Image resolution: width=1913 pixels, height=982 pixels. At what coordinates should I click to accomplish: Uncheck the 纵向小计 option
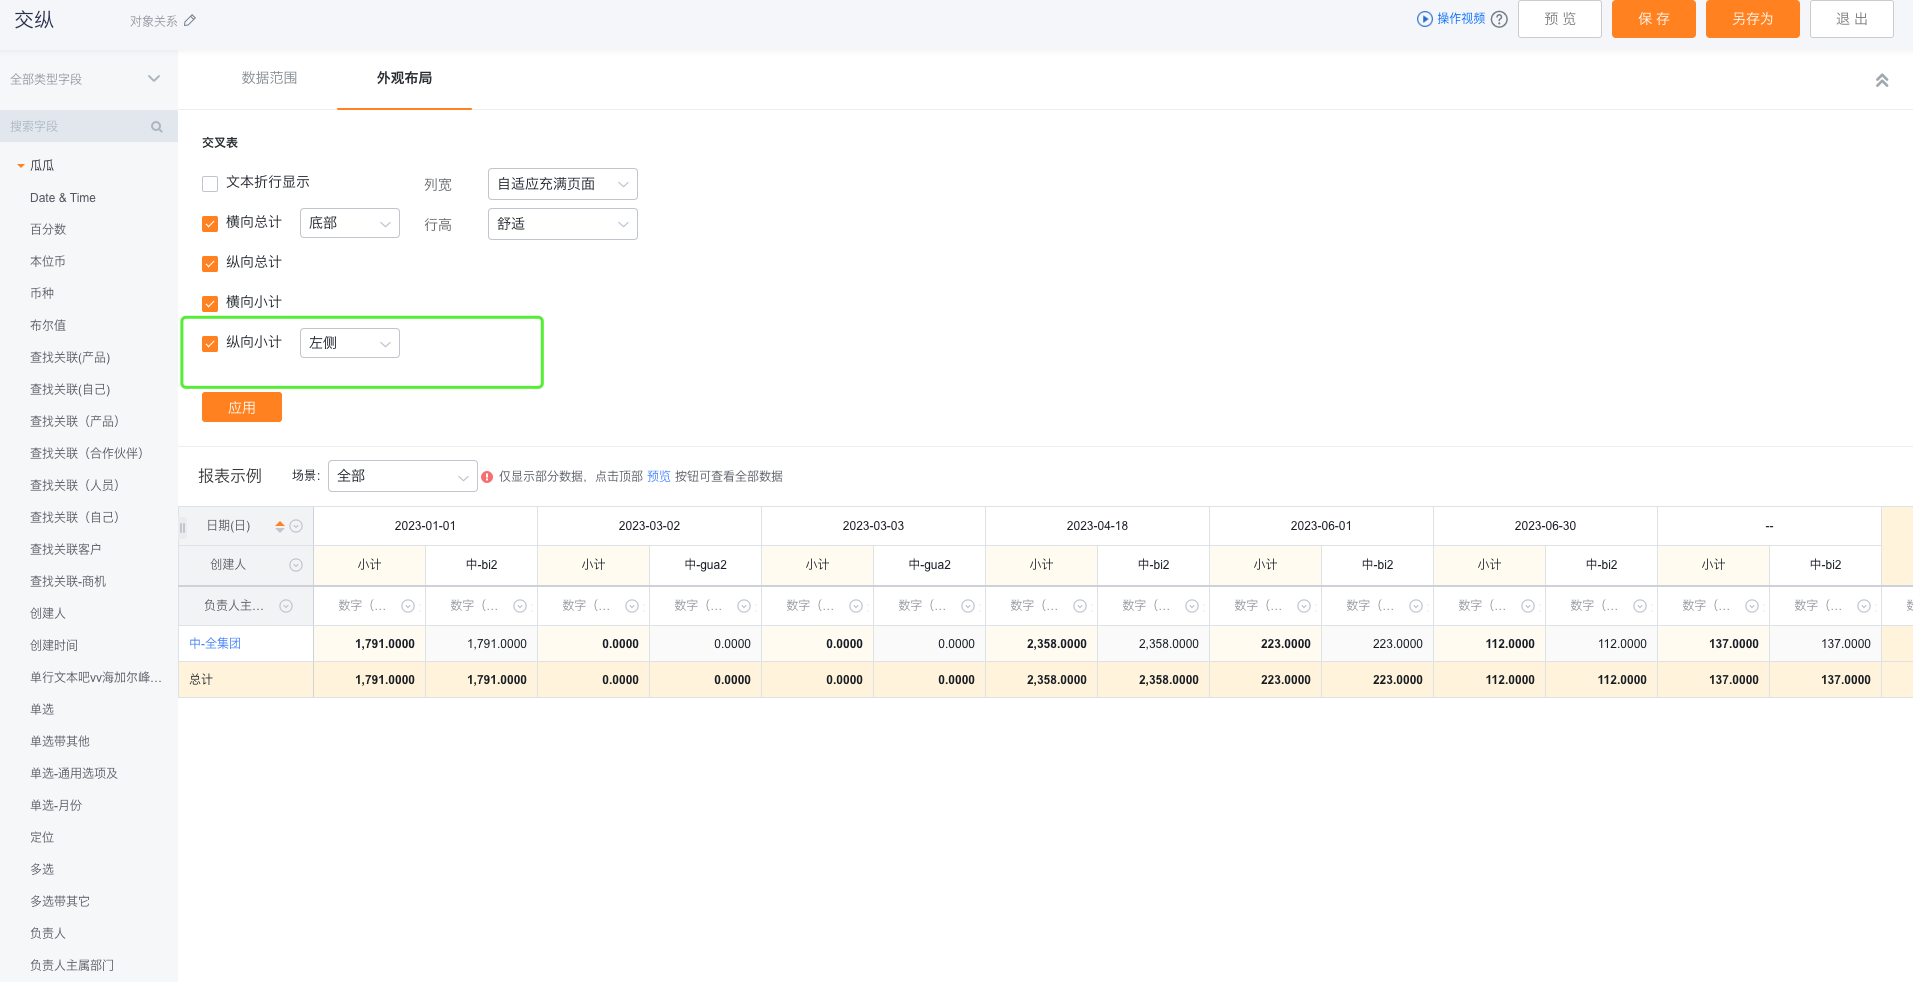pyautogui.click(x=210, y=343)
